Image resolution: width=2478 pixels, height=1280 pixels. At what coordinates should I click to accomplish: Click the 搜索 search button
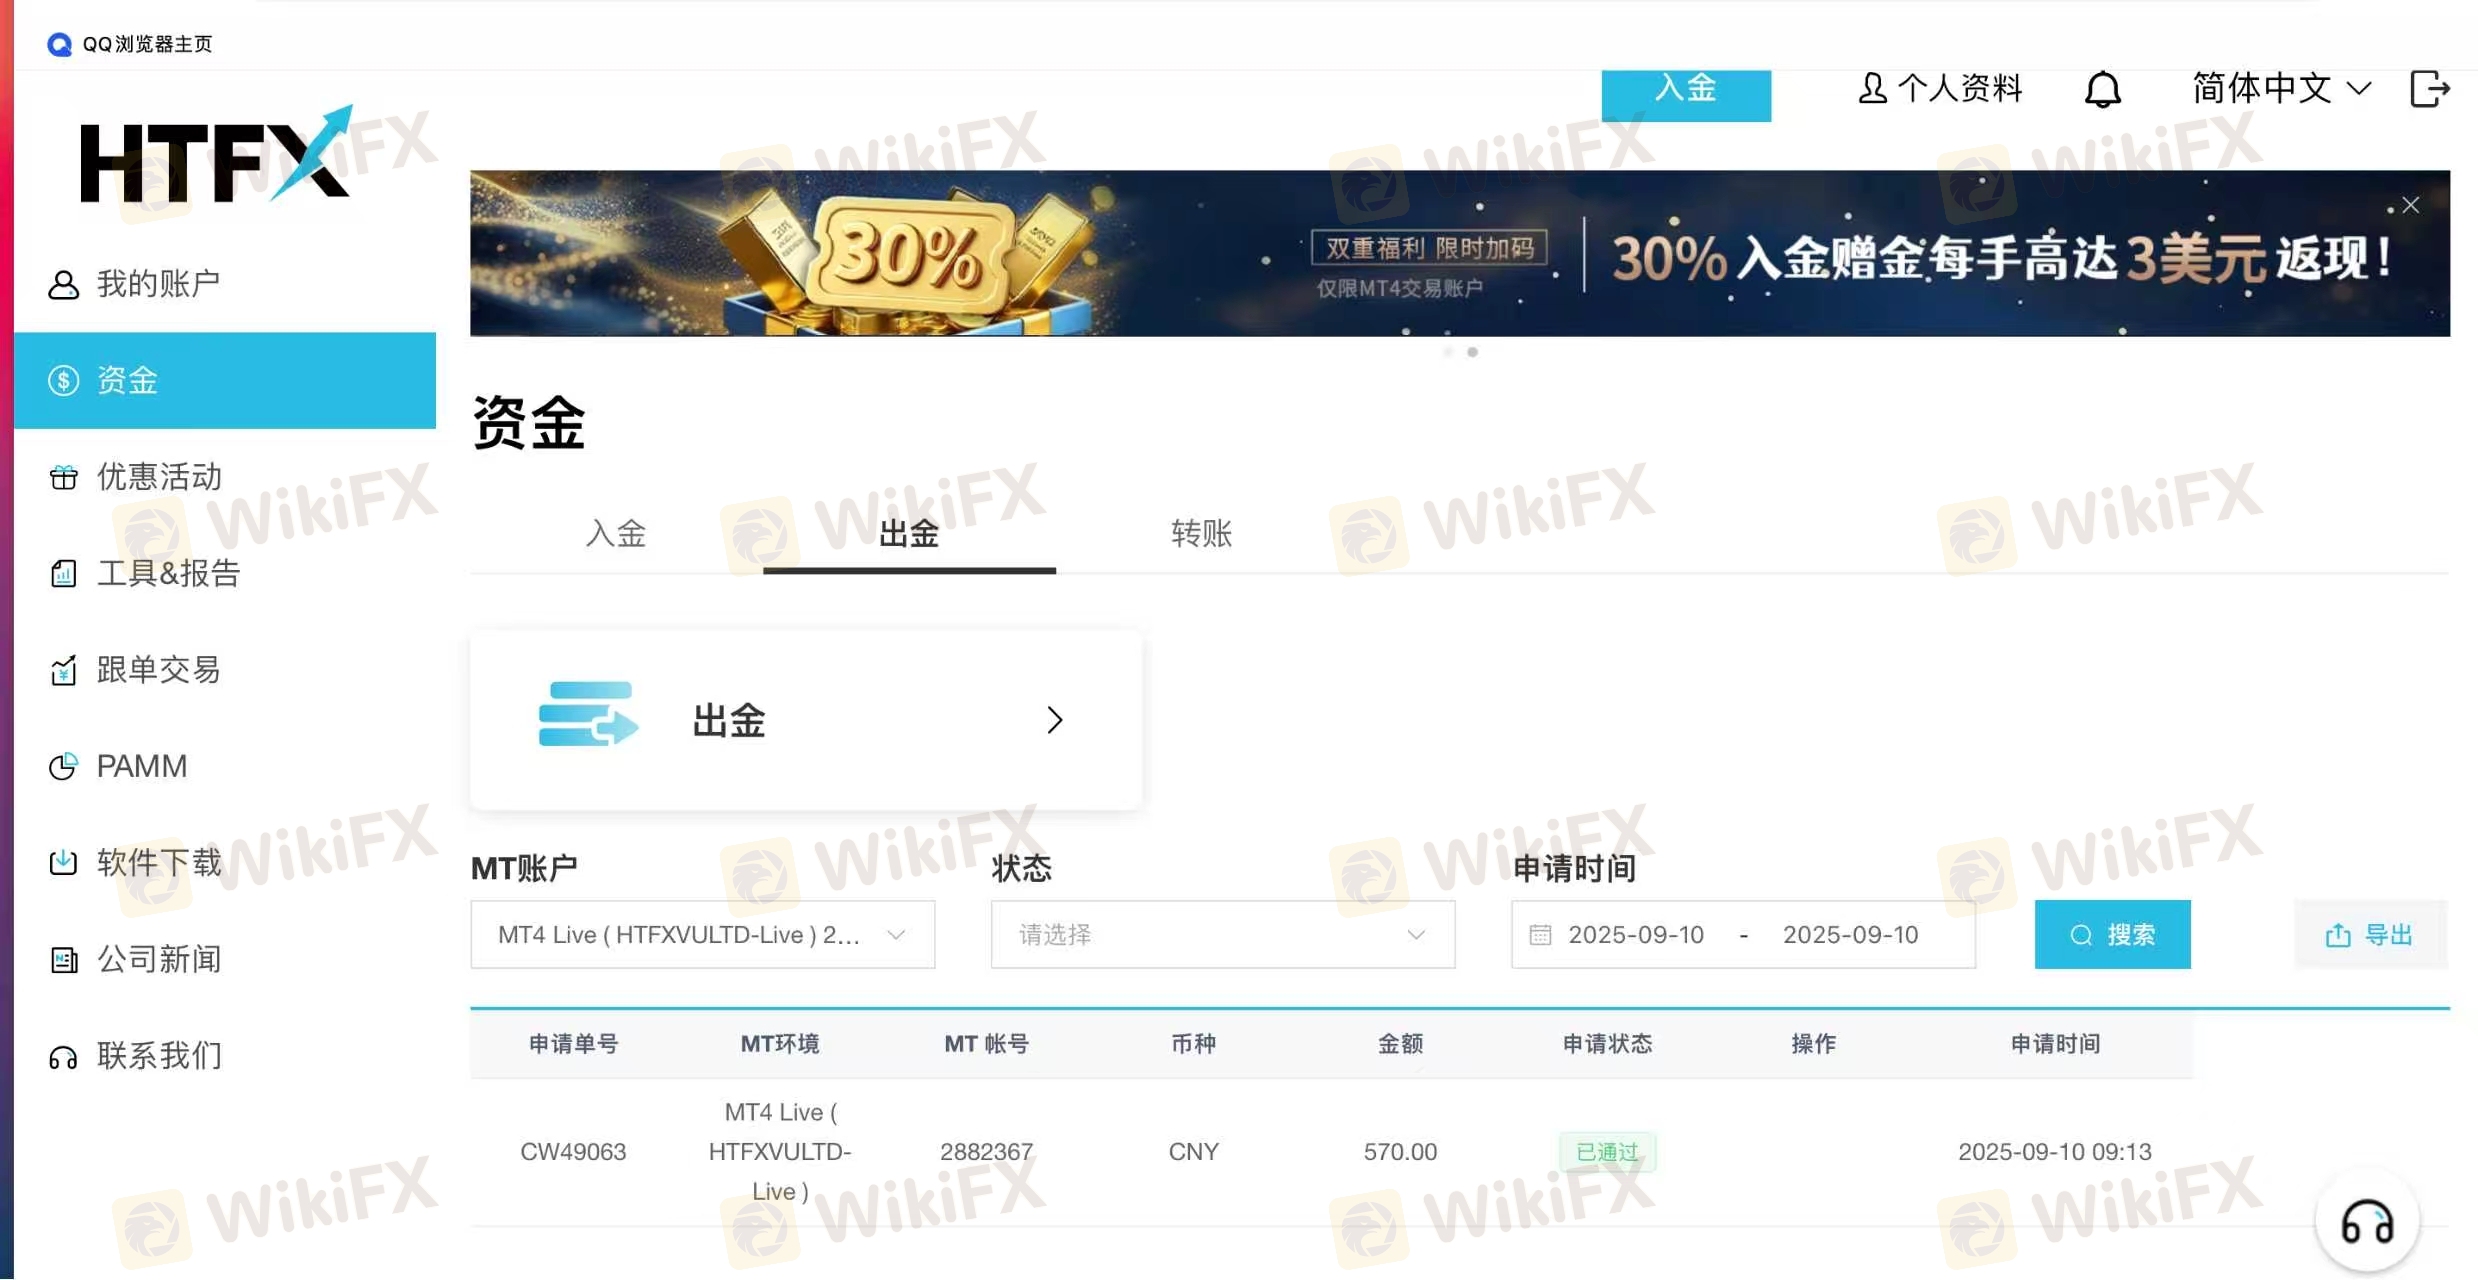point(2112,935)
